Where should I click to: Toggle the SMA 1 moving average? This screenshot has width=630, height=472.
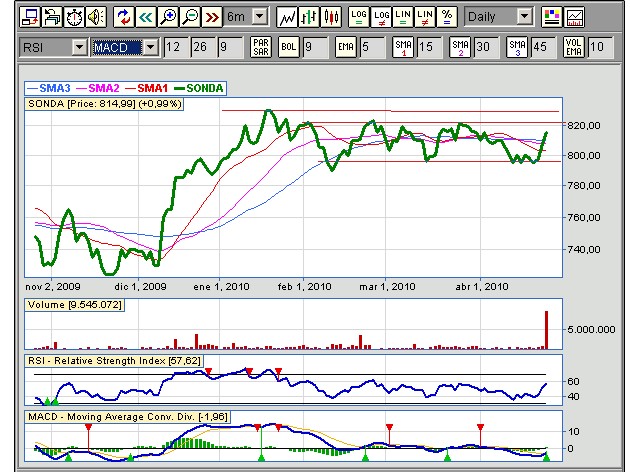pyautogui.click(x=402, y=47)
